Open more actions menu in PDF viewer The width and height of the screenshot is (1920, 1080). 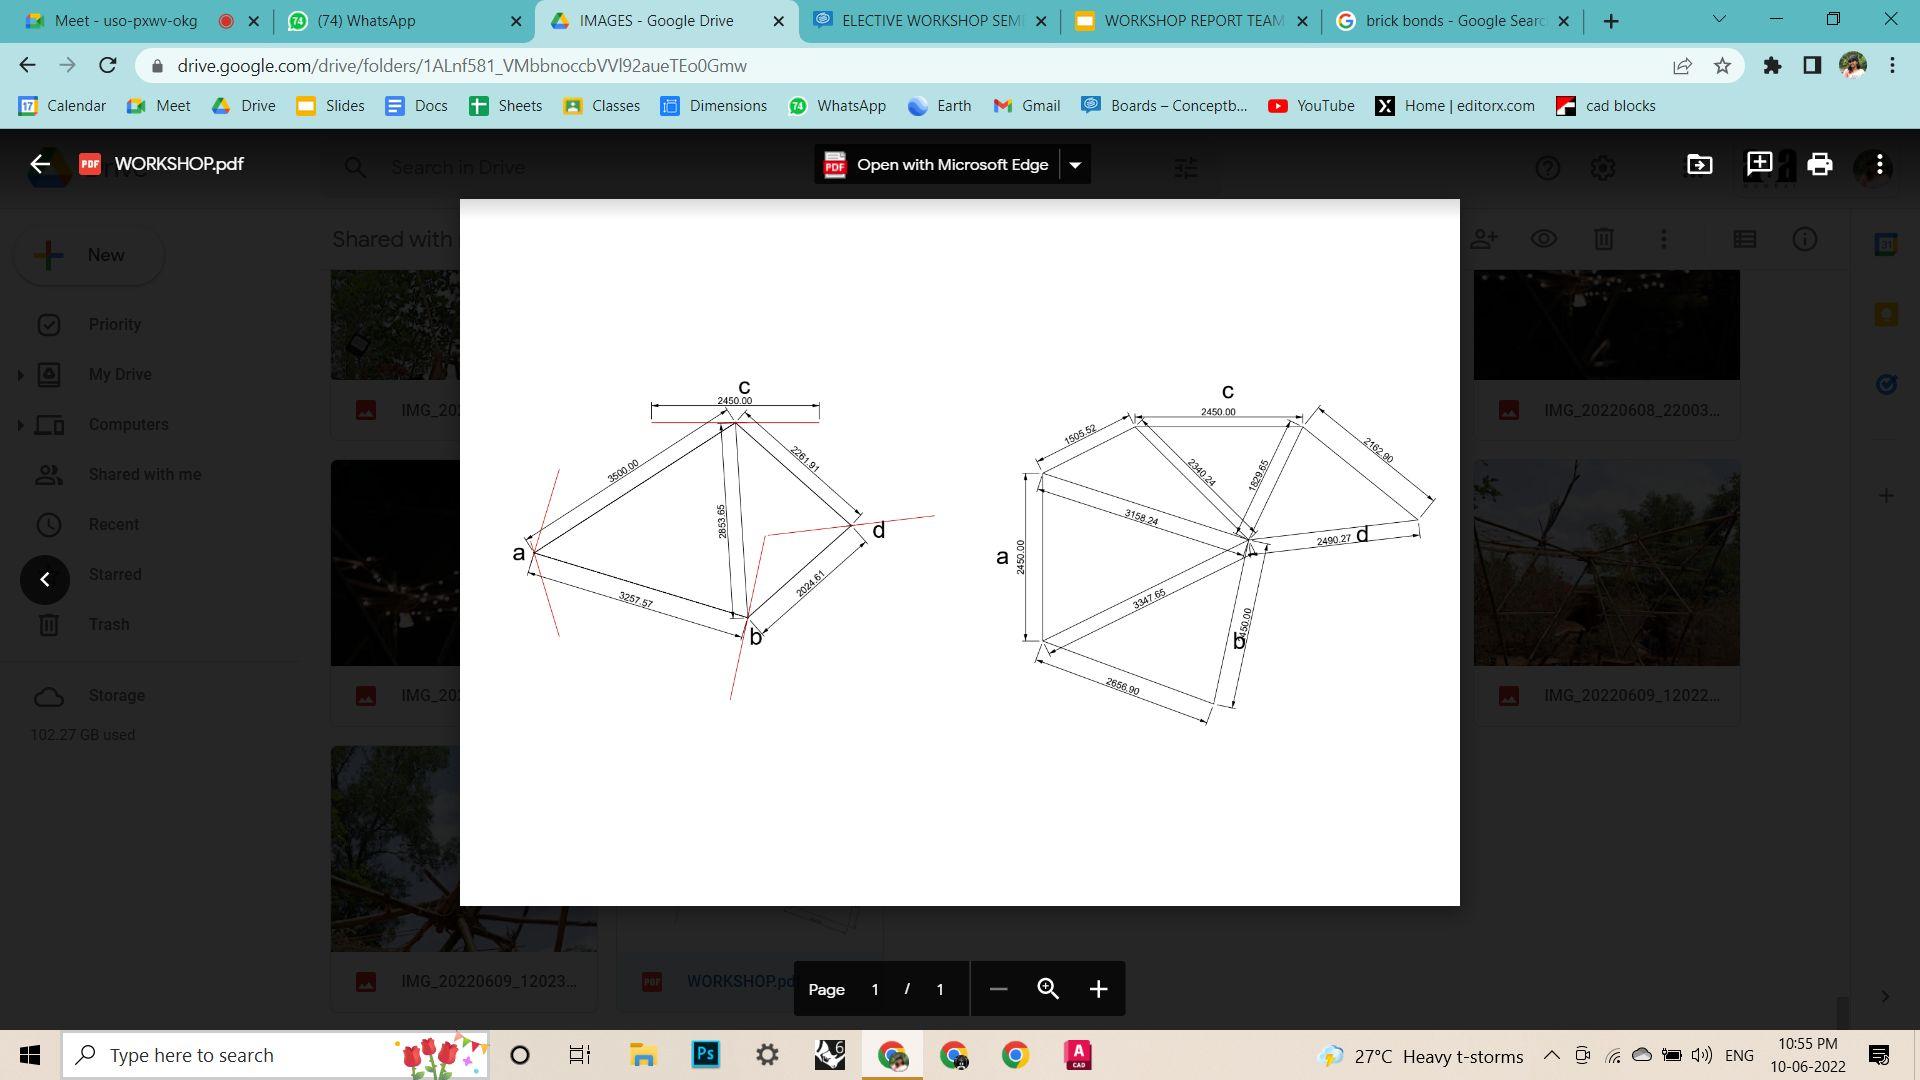click(x=1879, y=165)
